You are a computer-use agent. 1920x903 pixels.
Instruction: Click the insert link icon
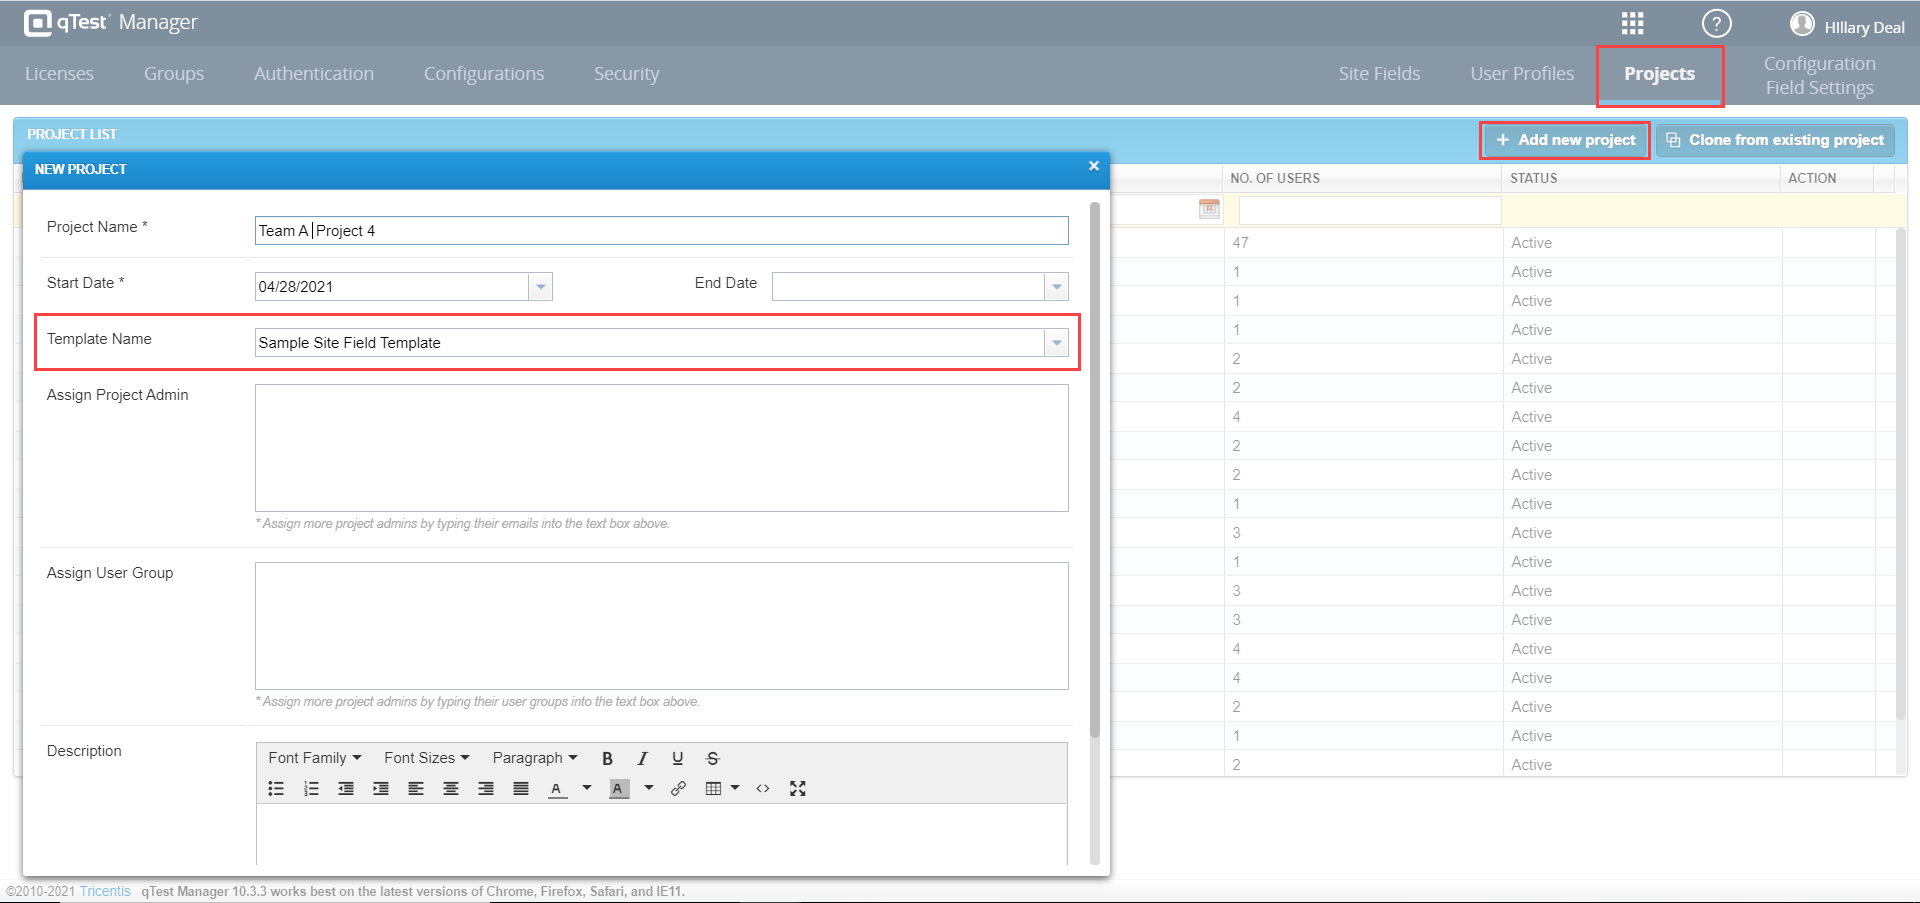coord(678,789)
